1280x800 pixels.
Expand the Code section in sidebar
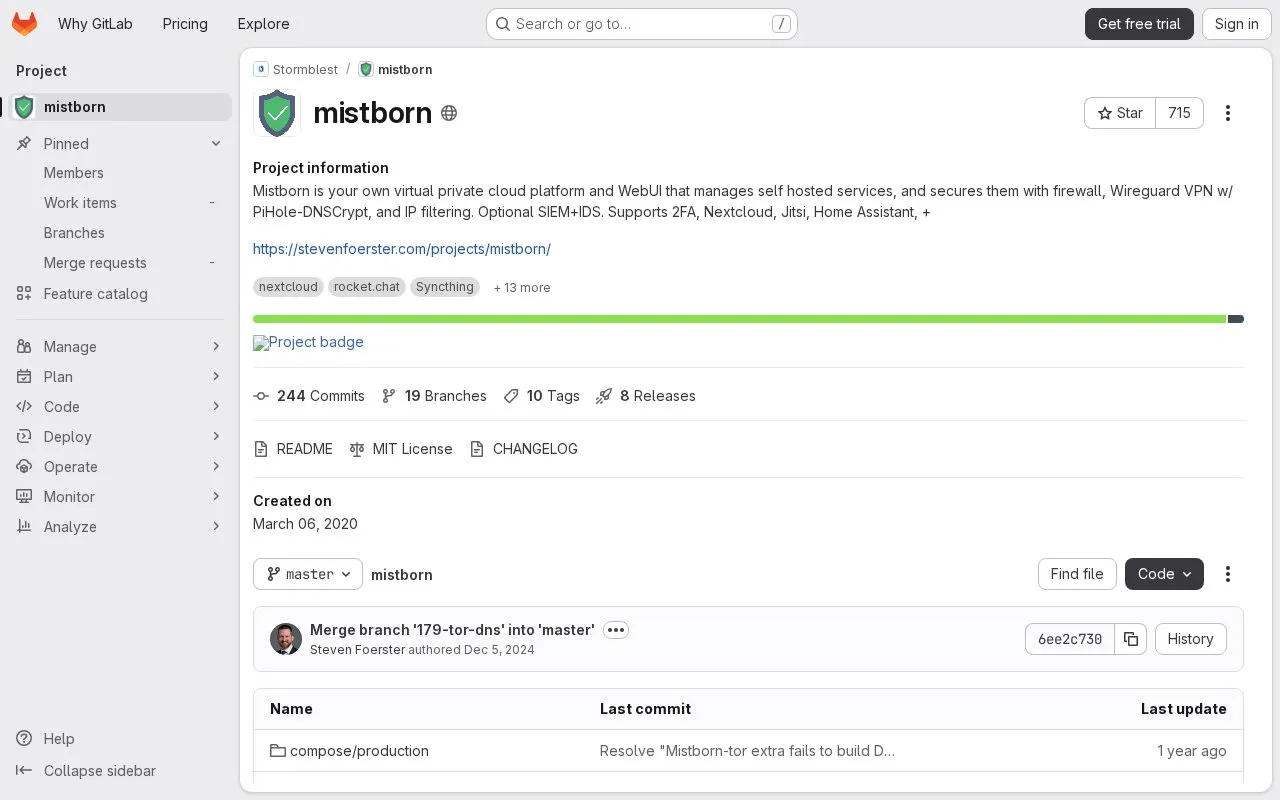[x=120, y=407]
